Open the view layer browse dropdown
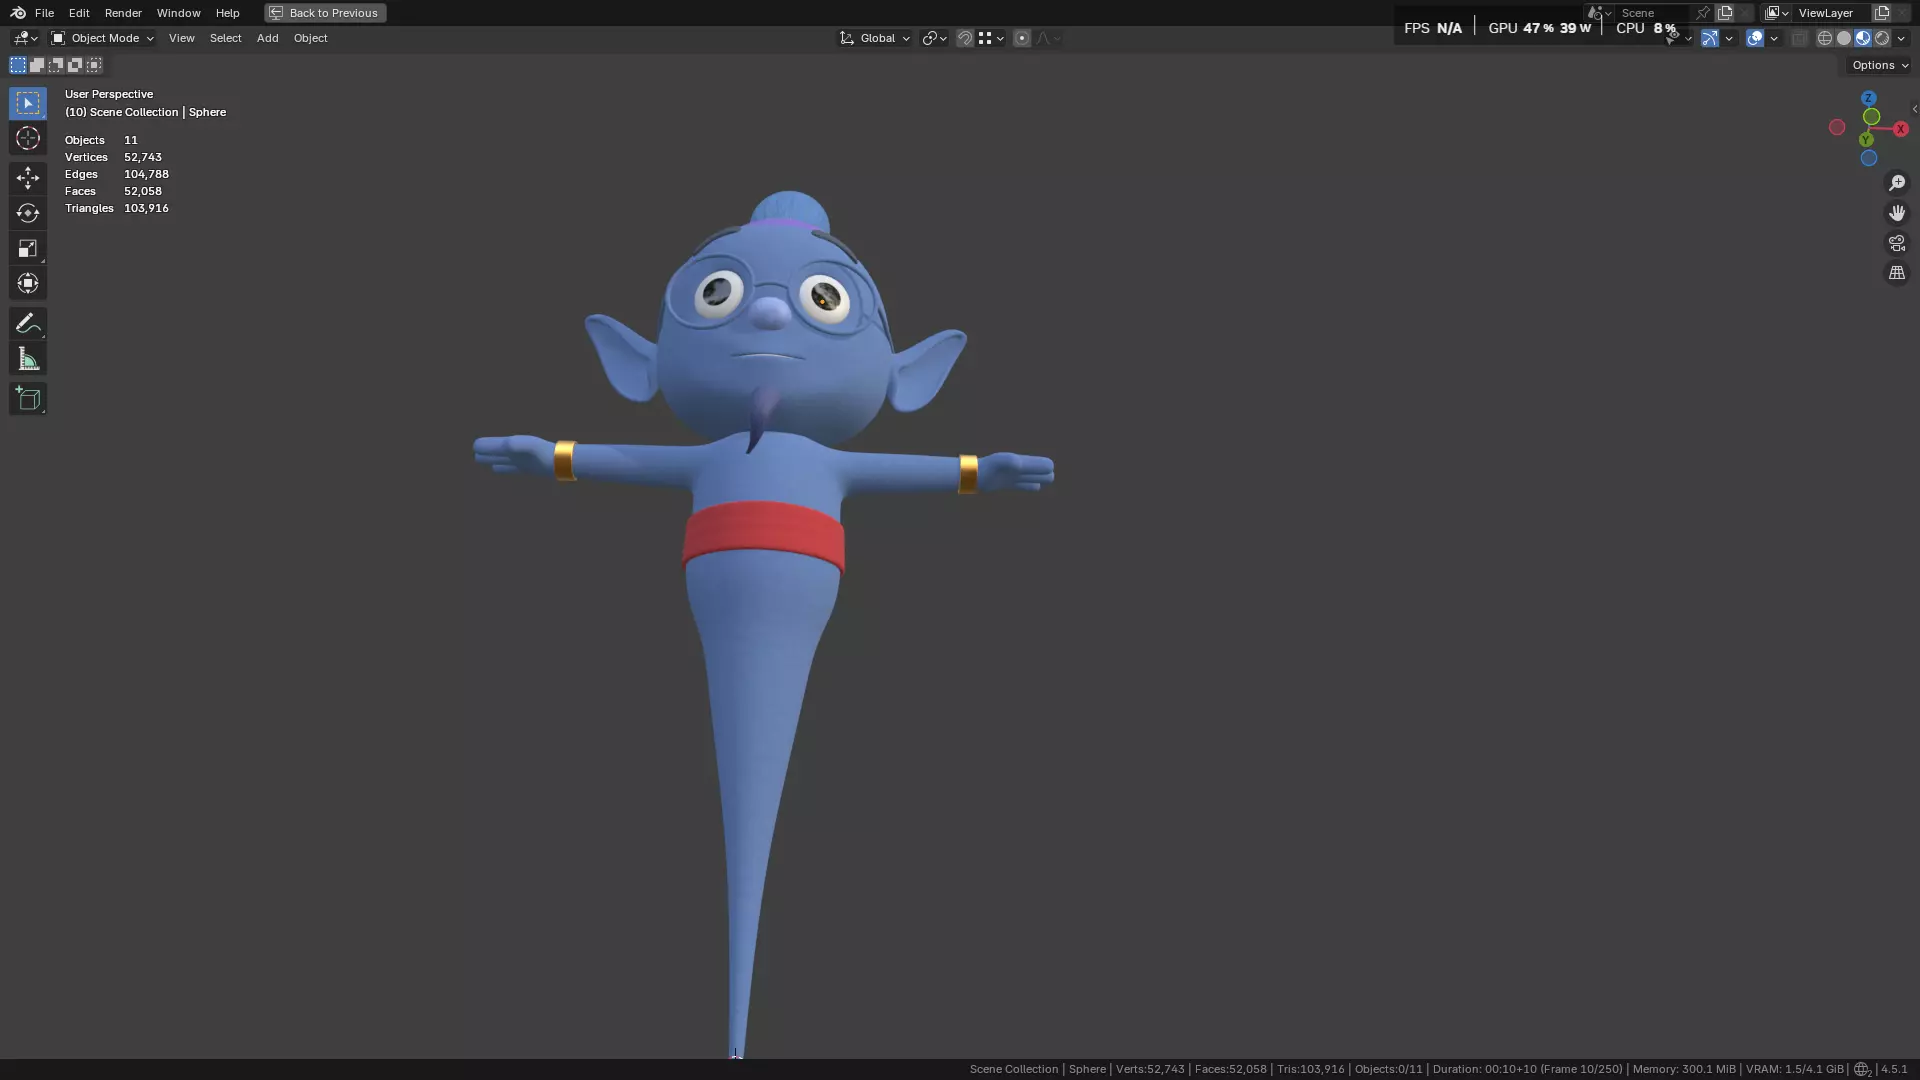This screenshot has width=1920, height=1080. 1776,13
